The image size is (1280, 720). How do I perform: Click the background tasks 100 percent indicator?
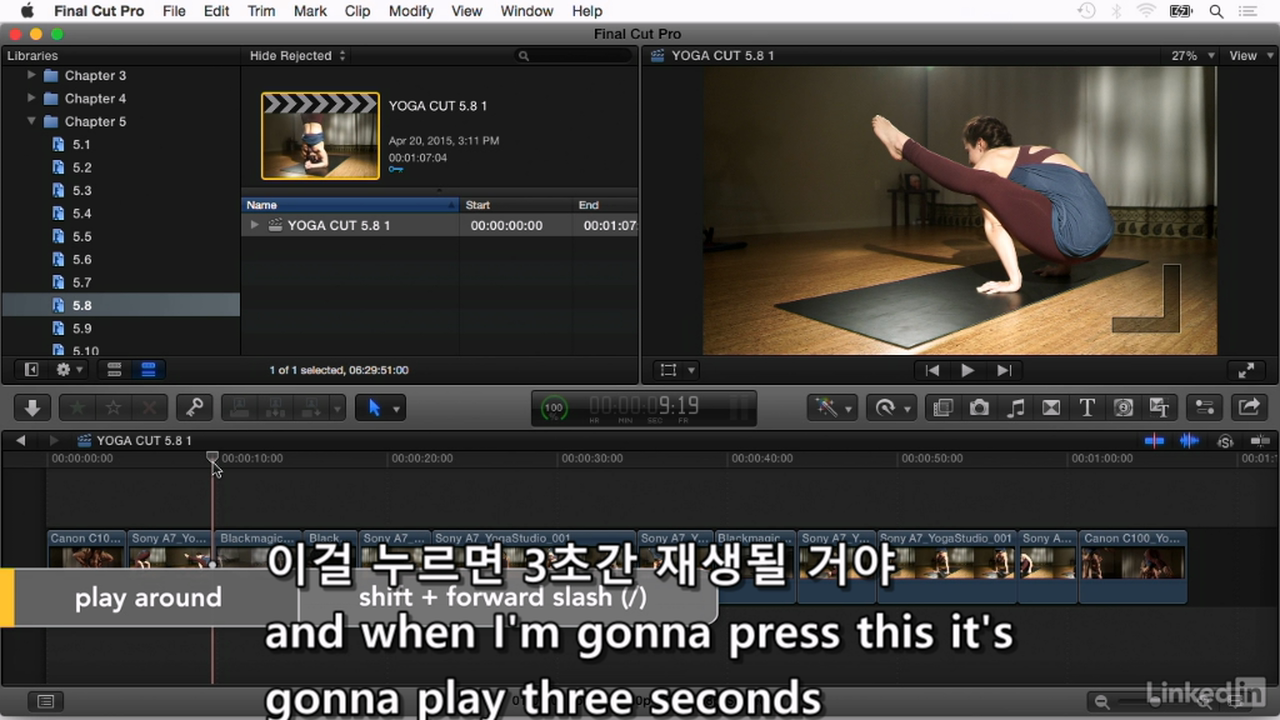553,408
